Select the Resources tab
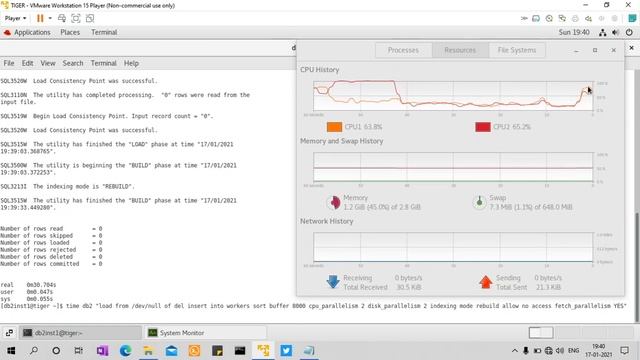The image size is (640, 360). [460, 50]
